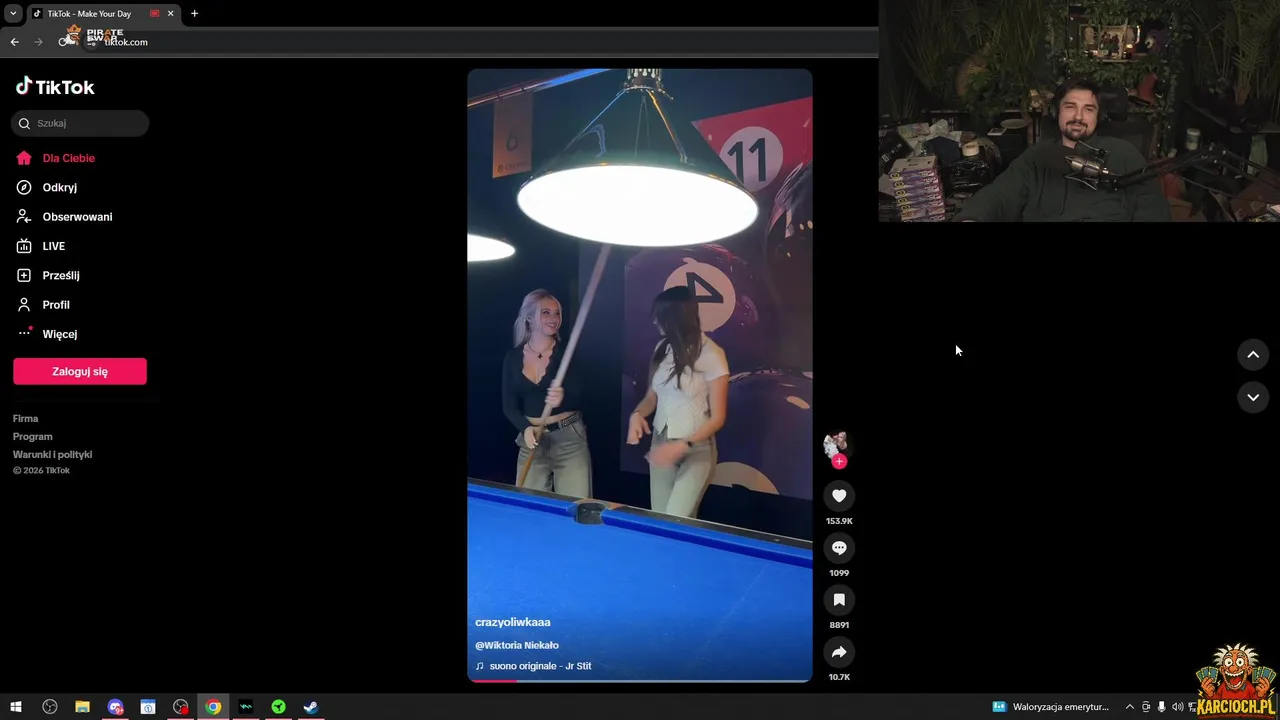Open Steam from the taskbar
Screen dimensions: 1280x720
pyautogui.click(x=311, y=707)
